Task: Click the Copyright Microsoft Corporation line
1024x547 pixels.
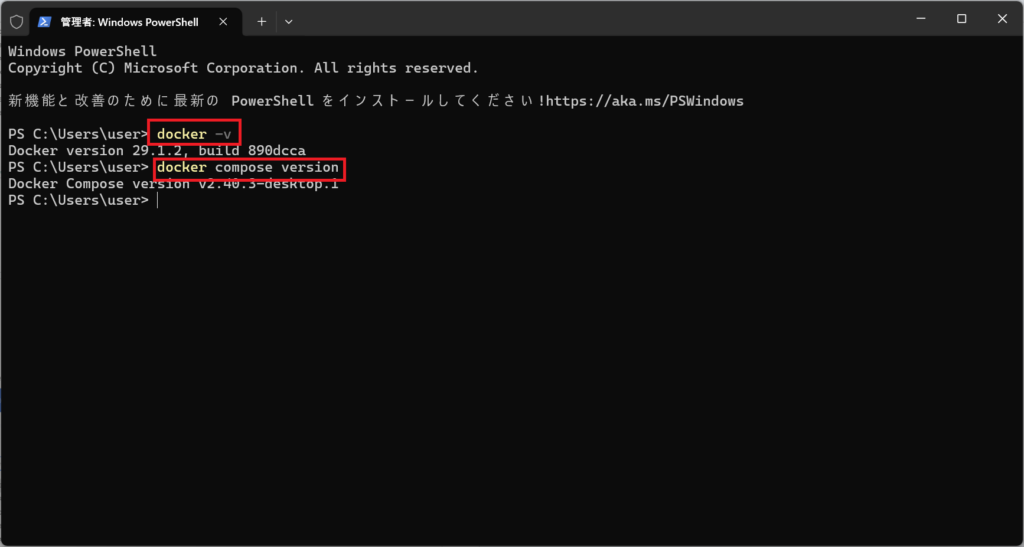Action: point(243,68)
